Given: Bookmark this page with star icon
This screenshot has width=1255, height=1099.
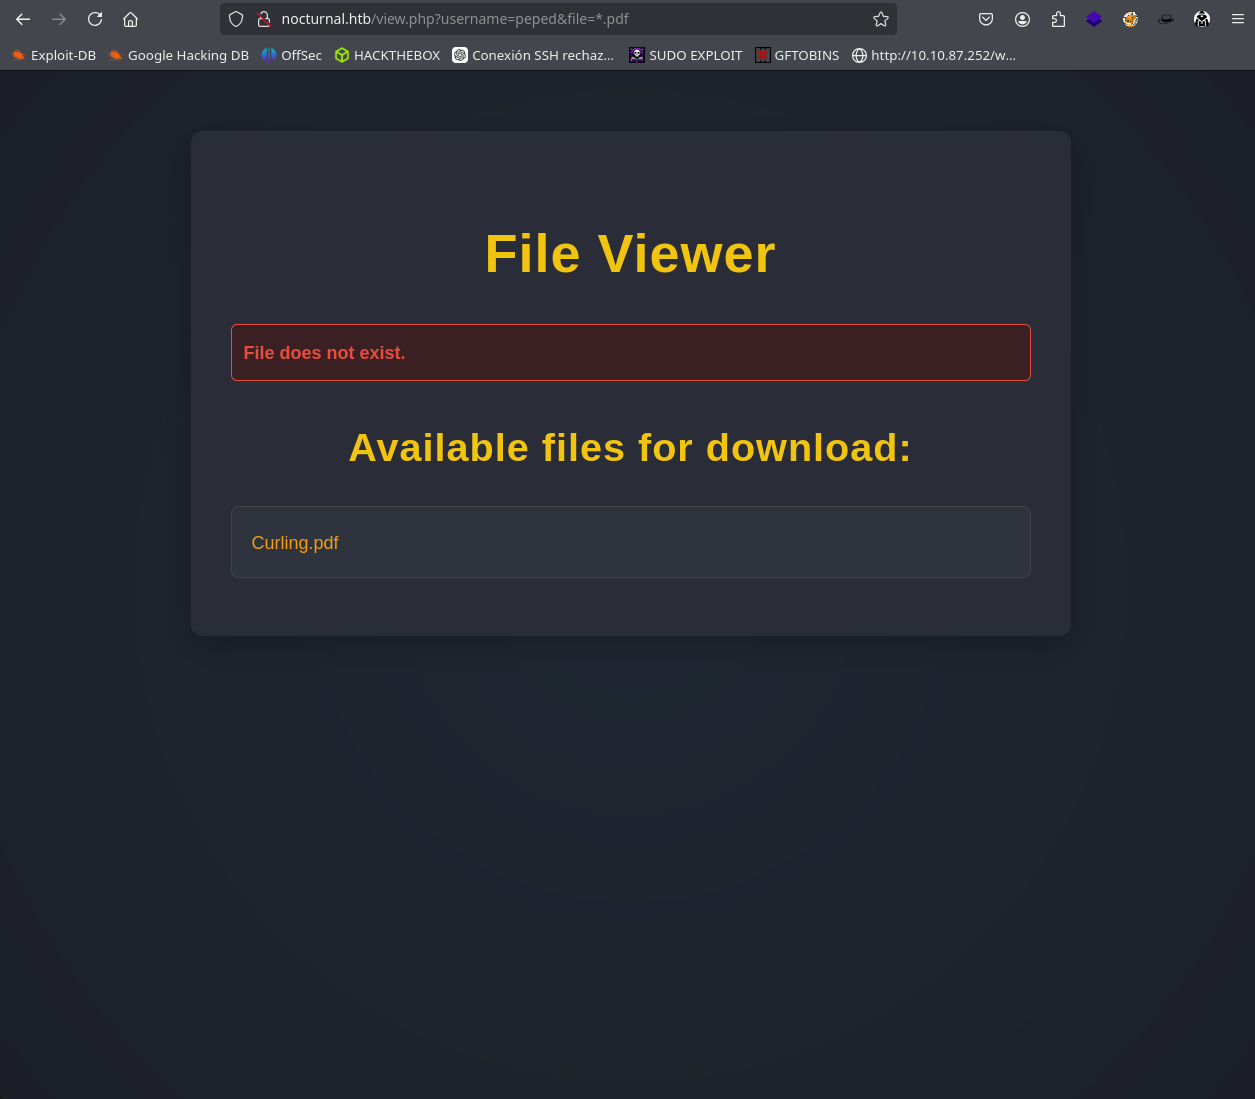Looking at the screenshot, I should coord(880,19).
